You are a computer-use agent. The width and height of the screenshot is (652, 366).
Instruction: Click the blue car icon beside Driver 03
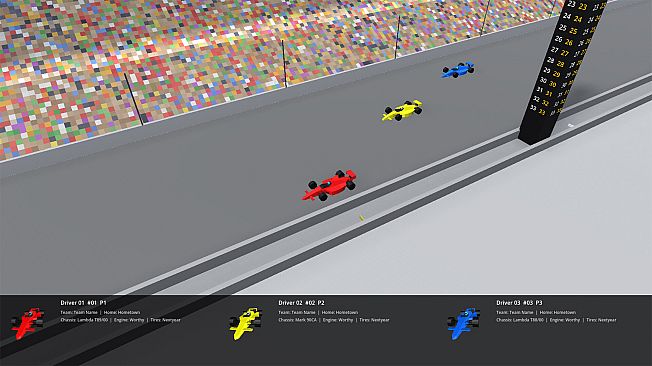point(464,323)
